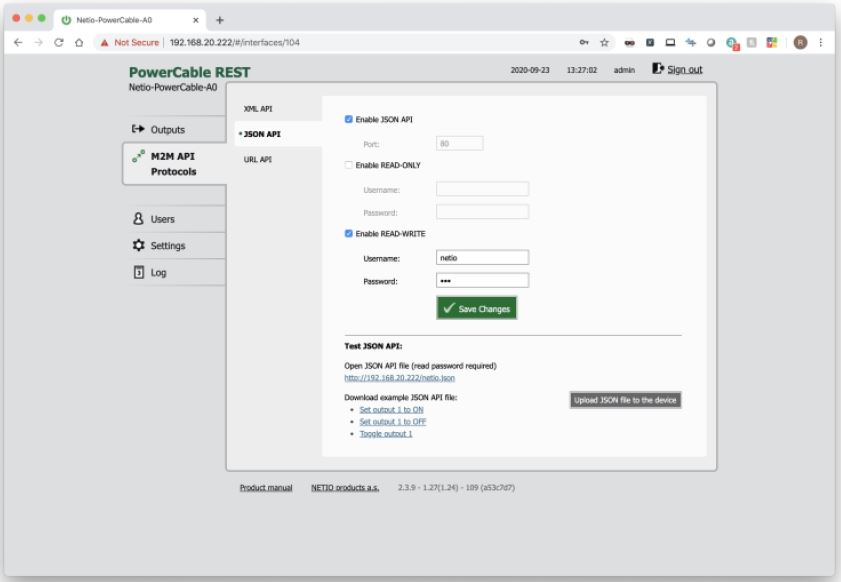841x582 pixels.
Task: Open the Product manual link
Action: pos(266,488)
